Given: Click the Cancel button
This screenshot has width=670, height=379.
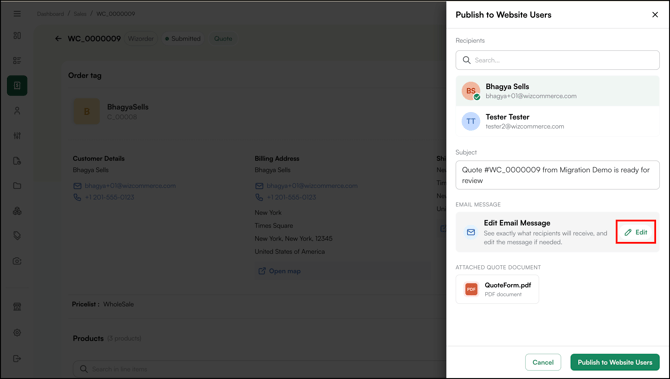Looking at the screenshot, I should click(543, 362).
